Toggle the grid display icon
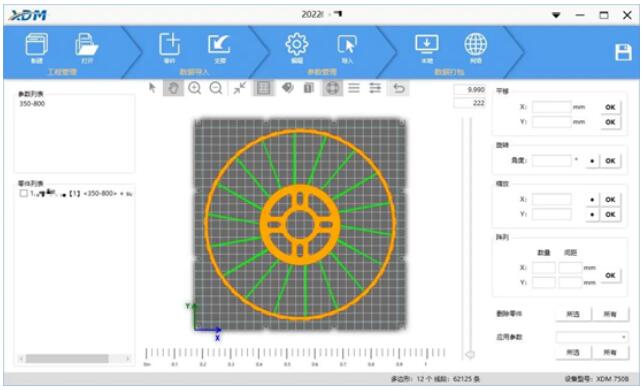The image size is (644, 390). (263, 88)
